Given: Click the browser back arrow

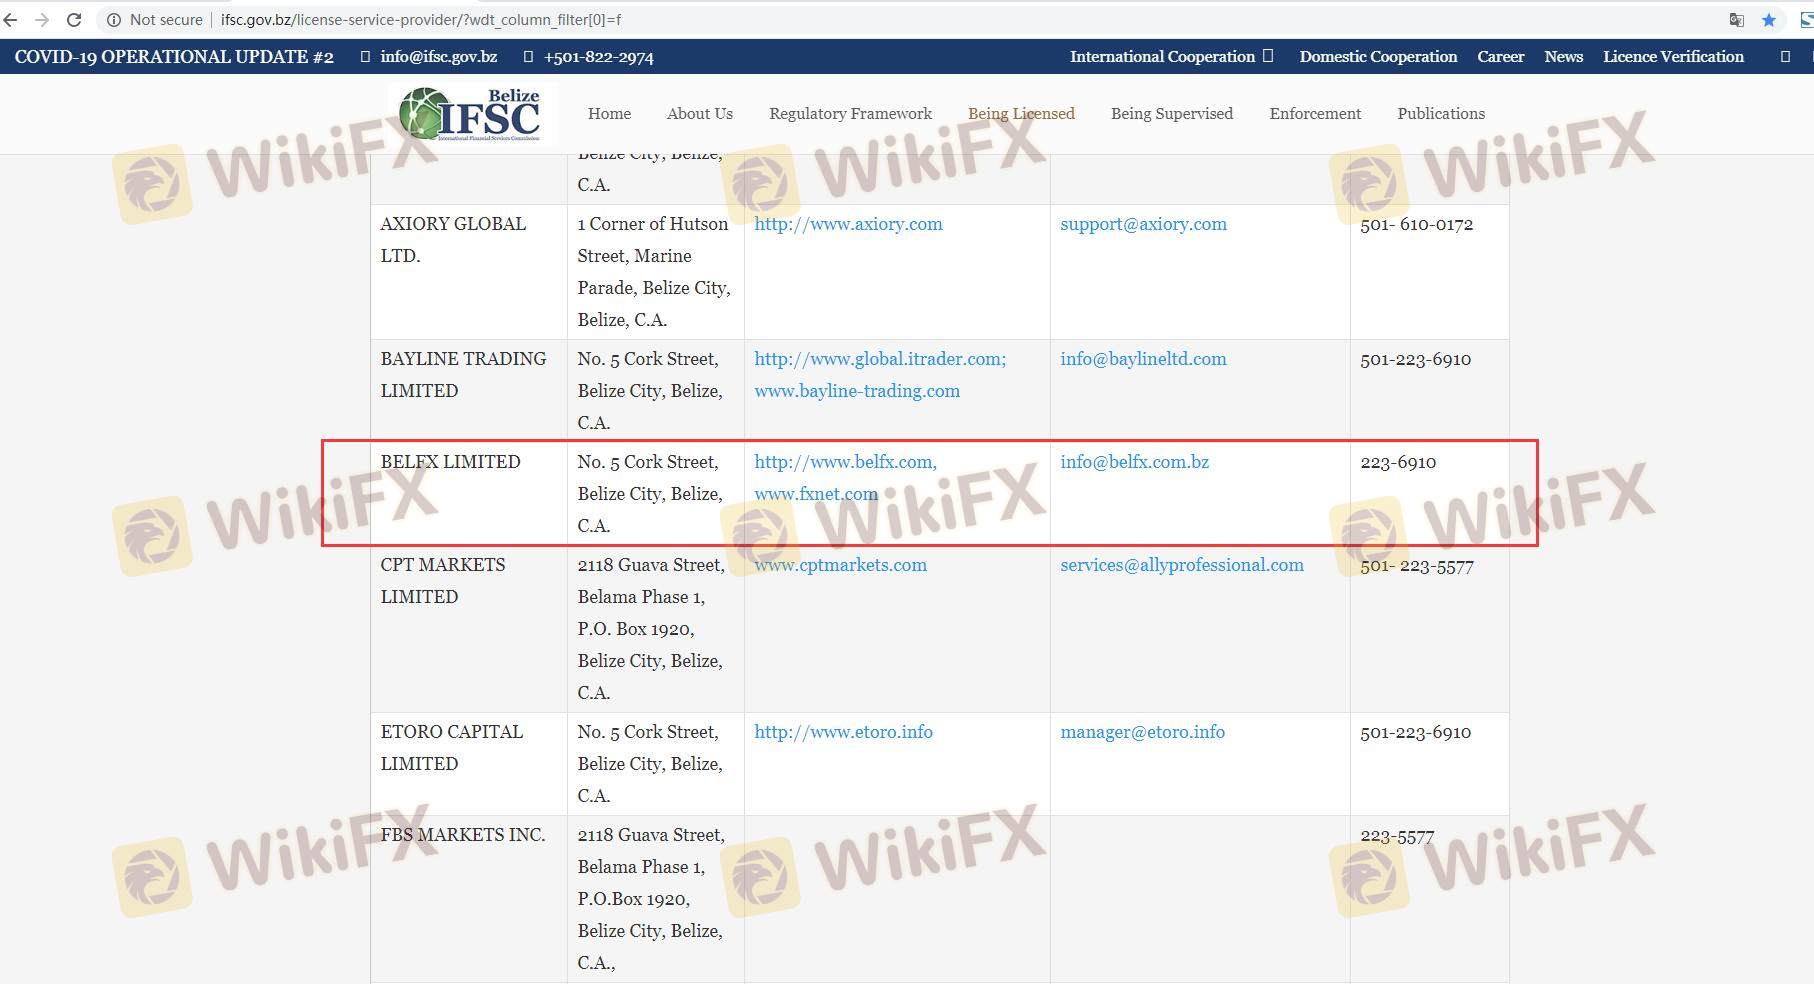Looking at the screenshot, I should (x=10, y=20).
